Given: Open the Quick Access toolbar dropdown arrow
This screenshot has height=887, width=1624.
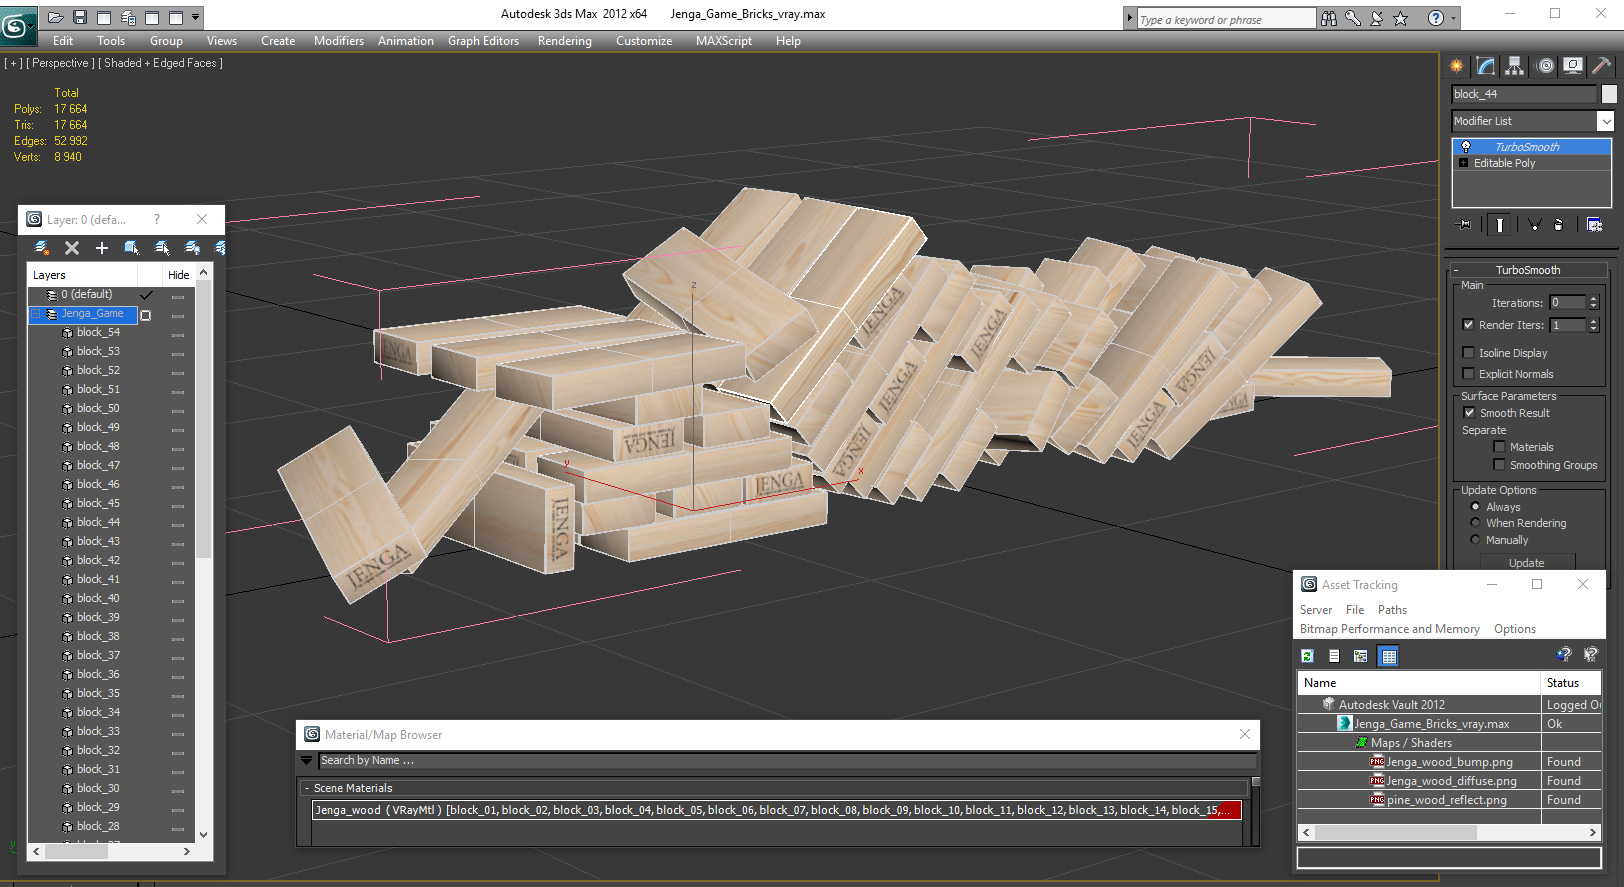Looking at the screenshot, I should pos(196,17).
